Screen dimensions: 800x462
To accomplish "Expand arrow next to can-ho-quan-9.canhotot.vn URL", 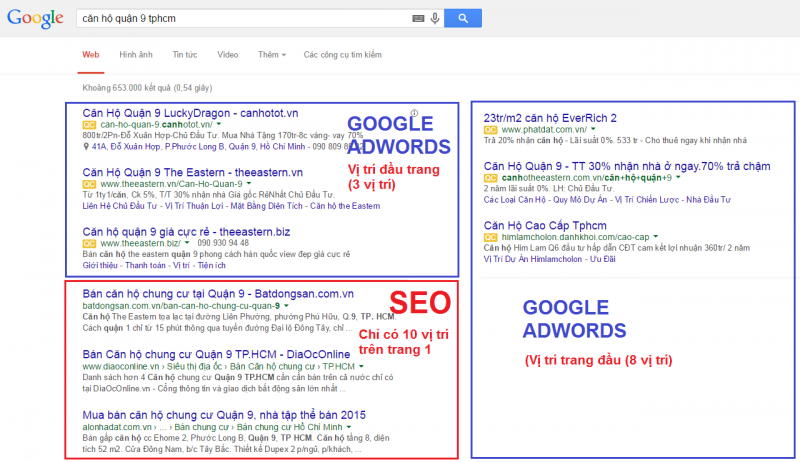I will pyautogui.click(x=219, y=124).
